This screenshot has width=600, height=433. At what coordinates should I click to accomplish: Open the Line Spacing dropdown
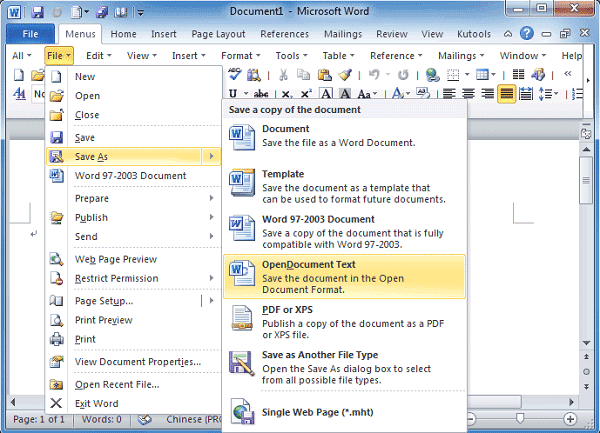pos(548,94)
